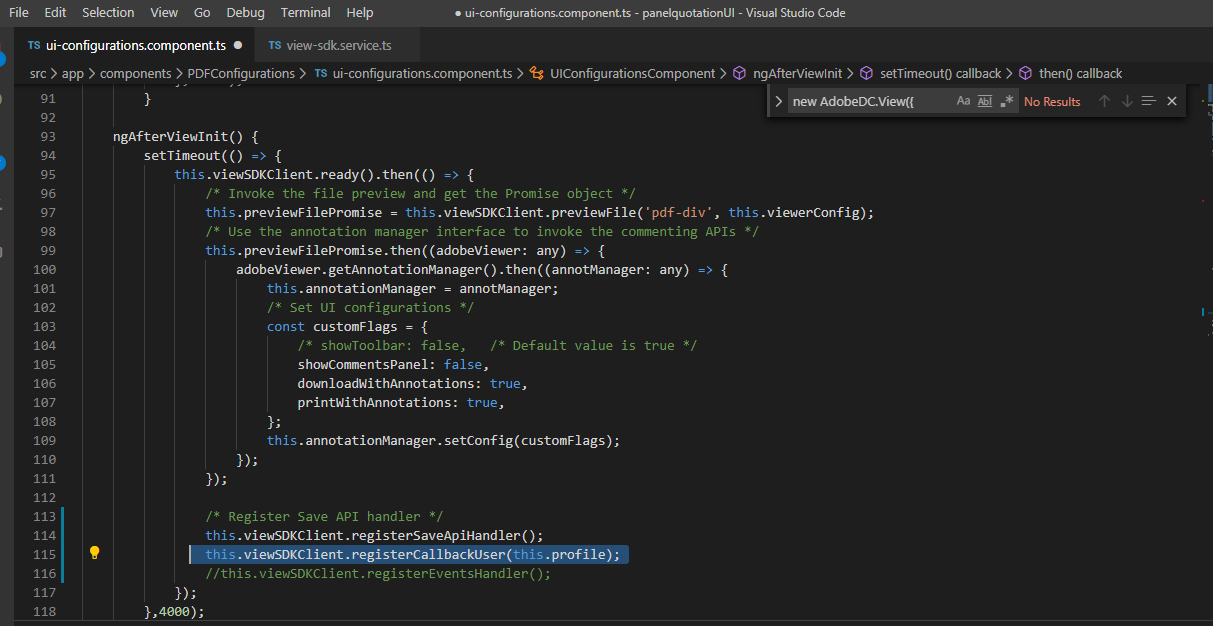The image size is (1213, 626).
Task: Open the Terminal menu
Action: (x=305, y=12)
